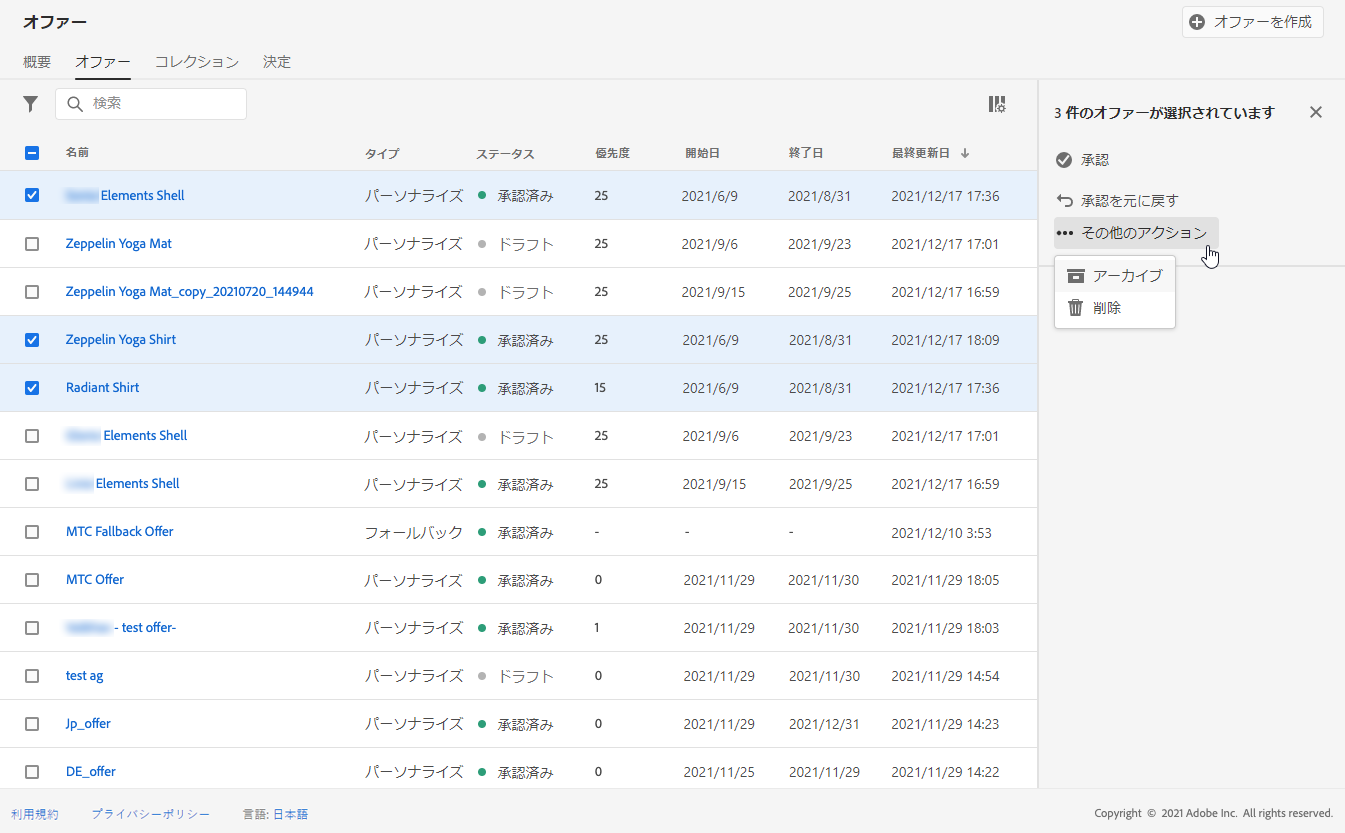
Task: Open the 言語: 日本語 language selector
Action: click(x=275, y=814)
